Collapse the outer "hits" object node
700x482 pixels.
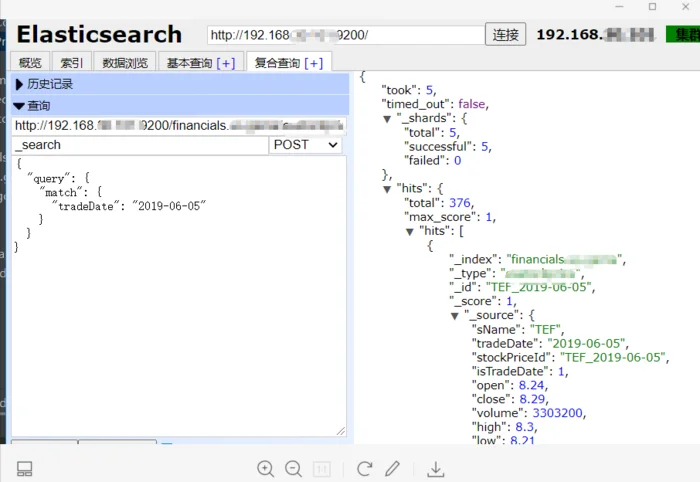[x=387, y=189]
